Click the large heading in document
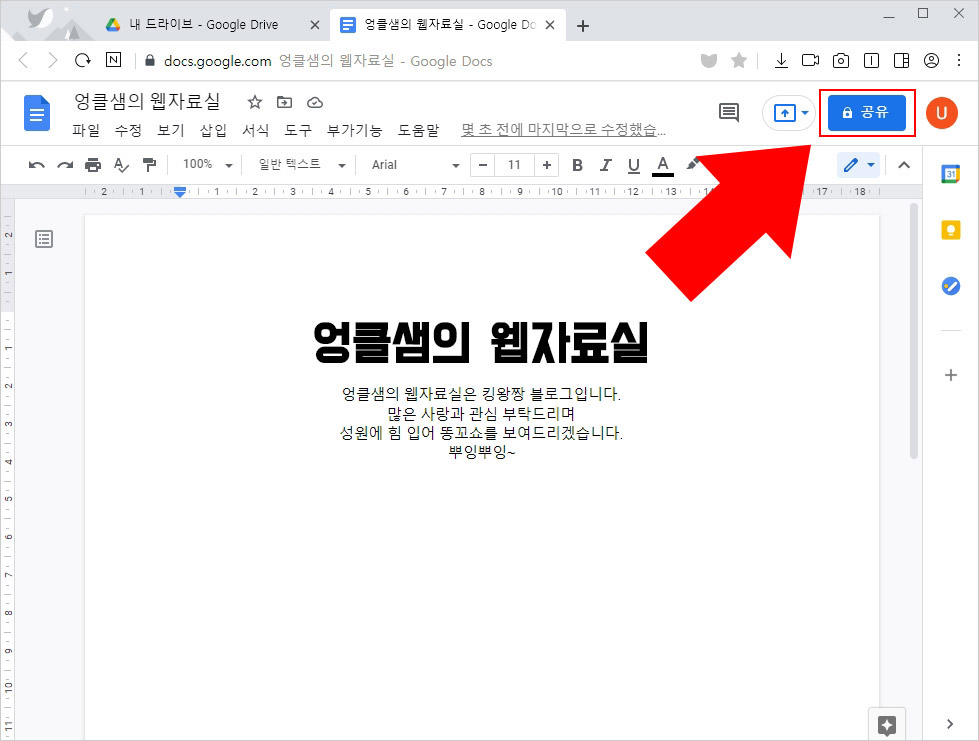Viewport: 979px width, 741px height. click(x=481, y=342)
